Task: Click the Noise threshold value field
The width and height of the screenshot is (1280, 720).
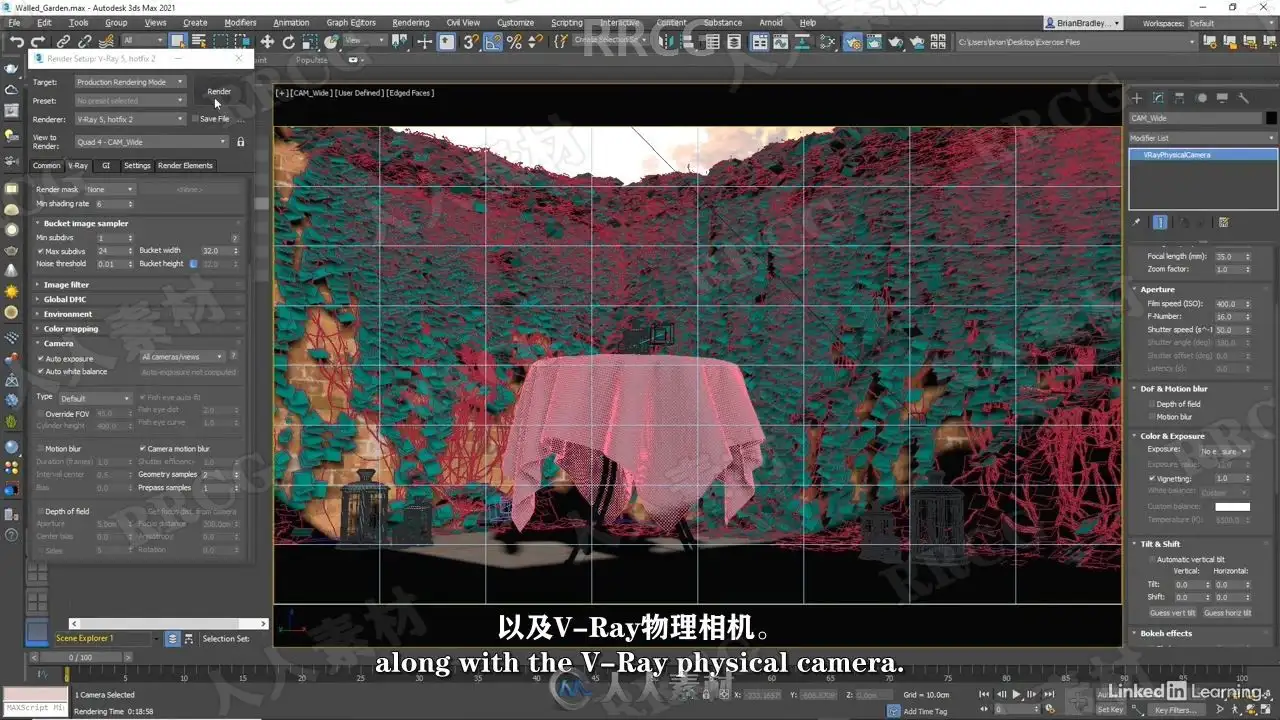Action: coord(115,264)
